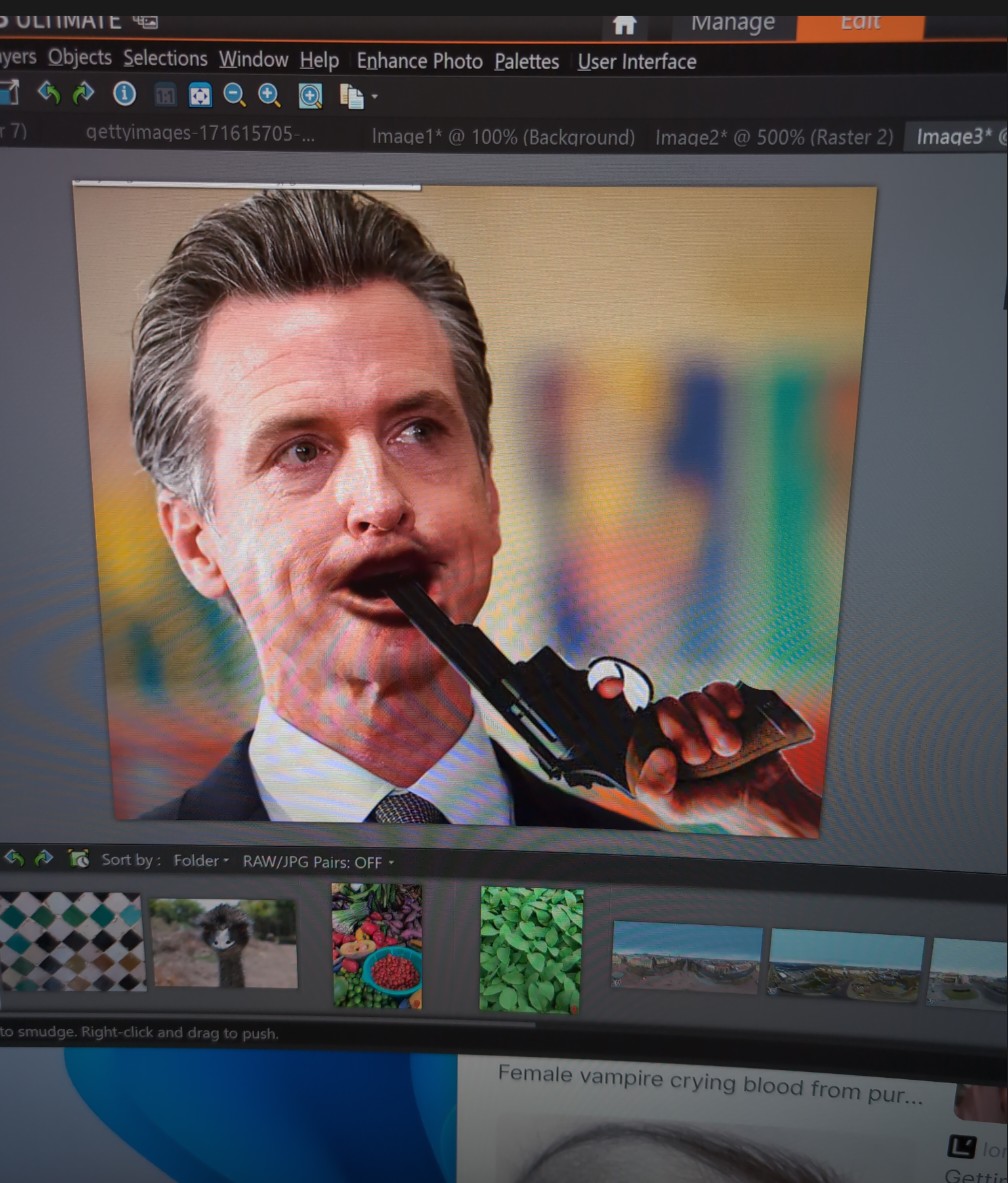The width and height of the screenshot is (1008, 1183).
Task: Switch to the gettyimages-171615705 document tab
Action: [x=200, y=134]
